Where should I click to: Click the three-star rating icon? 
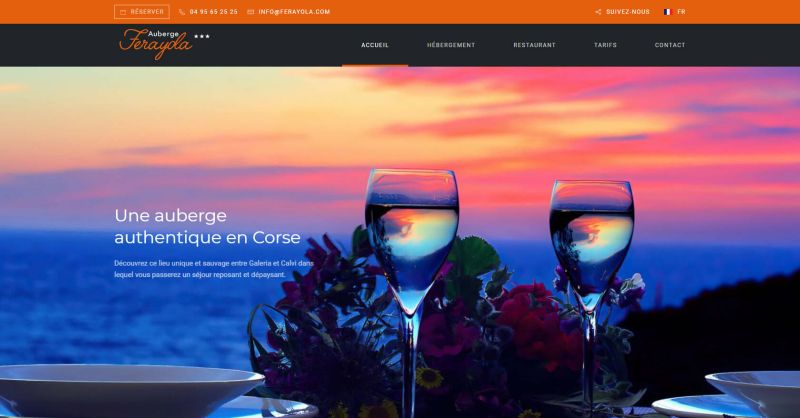pyautogui.click(x=202, y=36)
